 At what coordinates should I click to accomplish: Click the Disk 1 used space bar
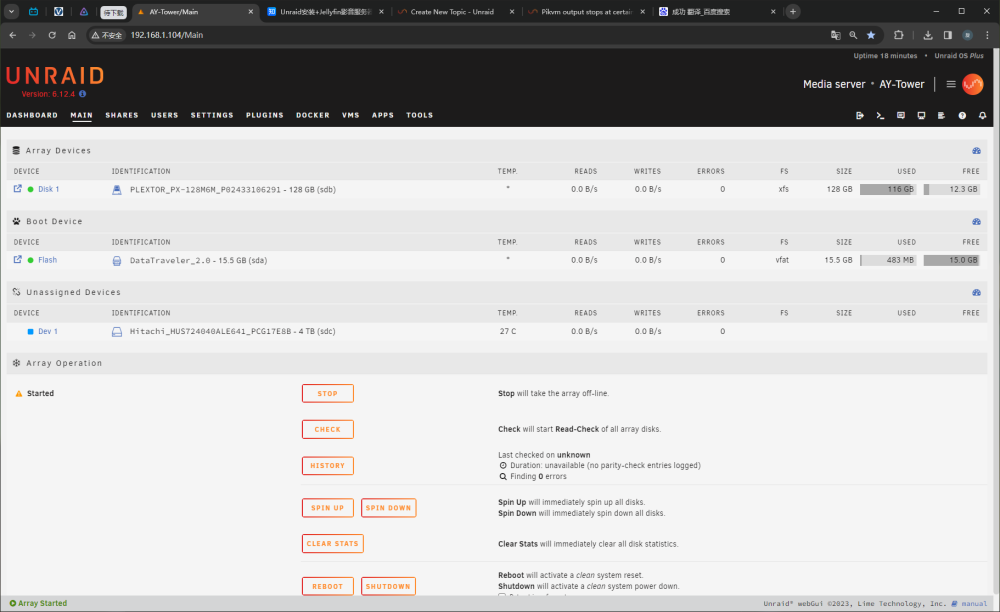point(888,189)
